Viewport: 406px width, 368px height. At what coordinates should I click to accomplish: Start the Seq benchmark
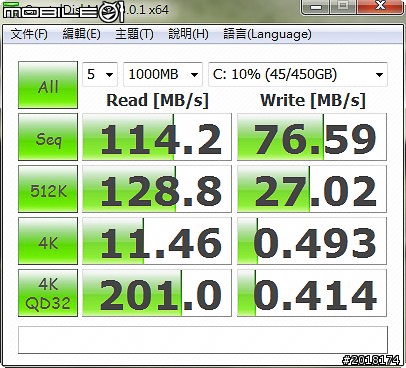tap(48, 137)
